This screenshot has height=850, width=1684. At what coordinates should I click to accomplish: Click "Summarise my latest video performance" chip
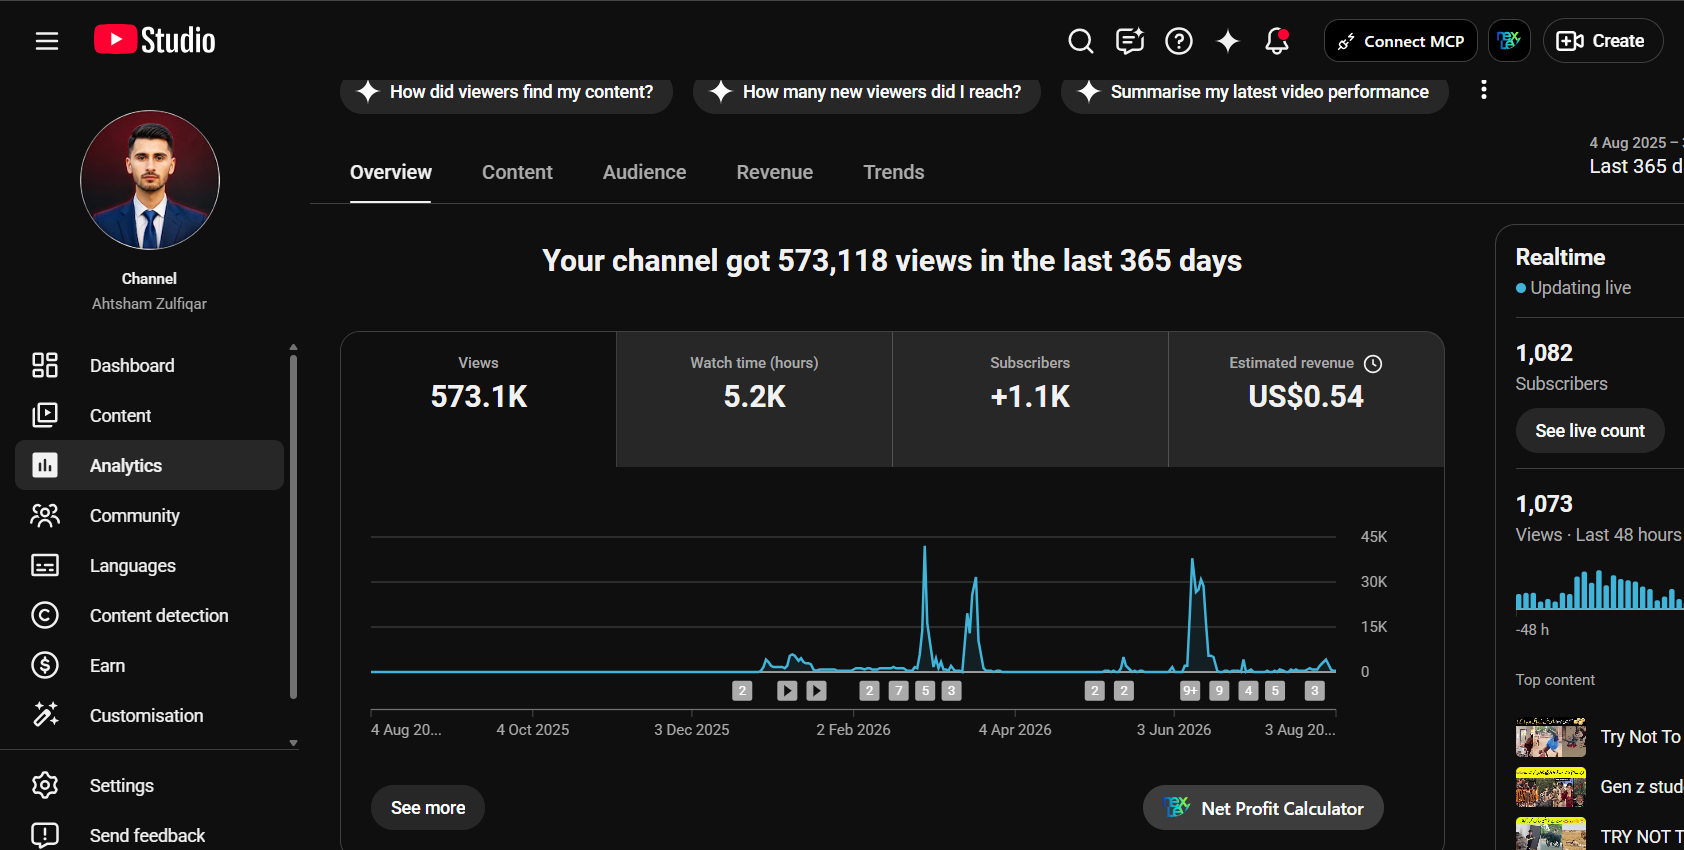pos(1255,92)
